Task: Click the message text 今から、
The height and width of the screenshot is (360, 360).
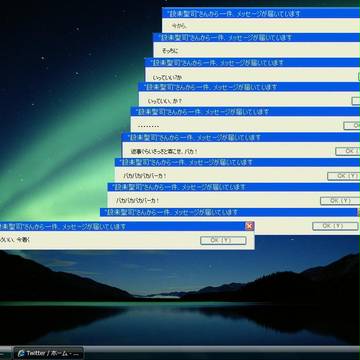Action: (x=180, y=26)
